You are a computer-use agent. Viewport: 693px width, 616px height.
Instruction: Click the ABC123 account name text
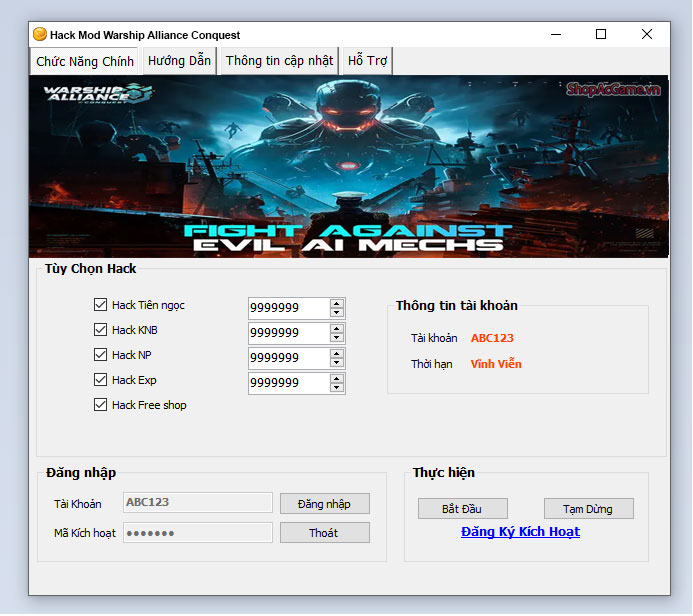[492, 338]
